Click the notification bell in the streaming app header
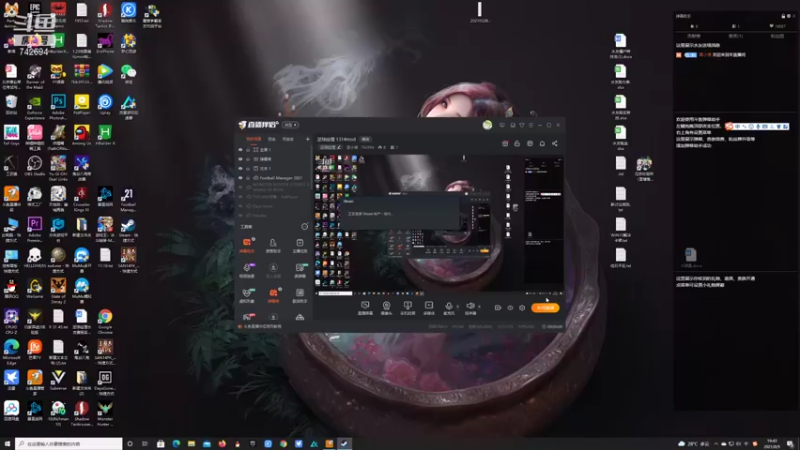The width and height of the screenshot is (800, 450). pyautogui.click(x=542, y=143)
